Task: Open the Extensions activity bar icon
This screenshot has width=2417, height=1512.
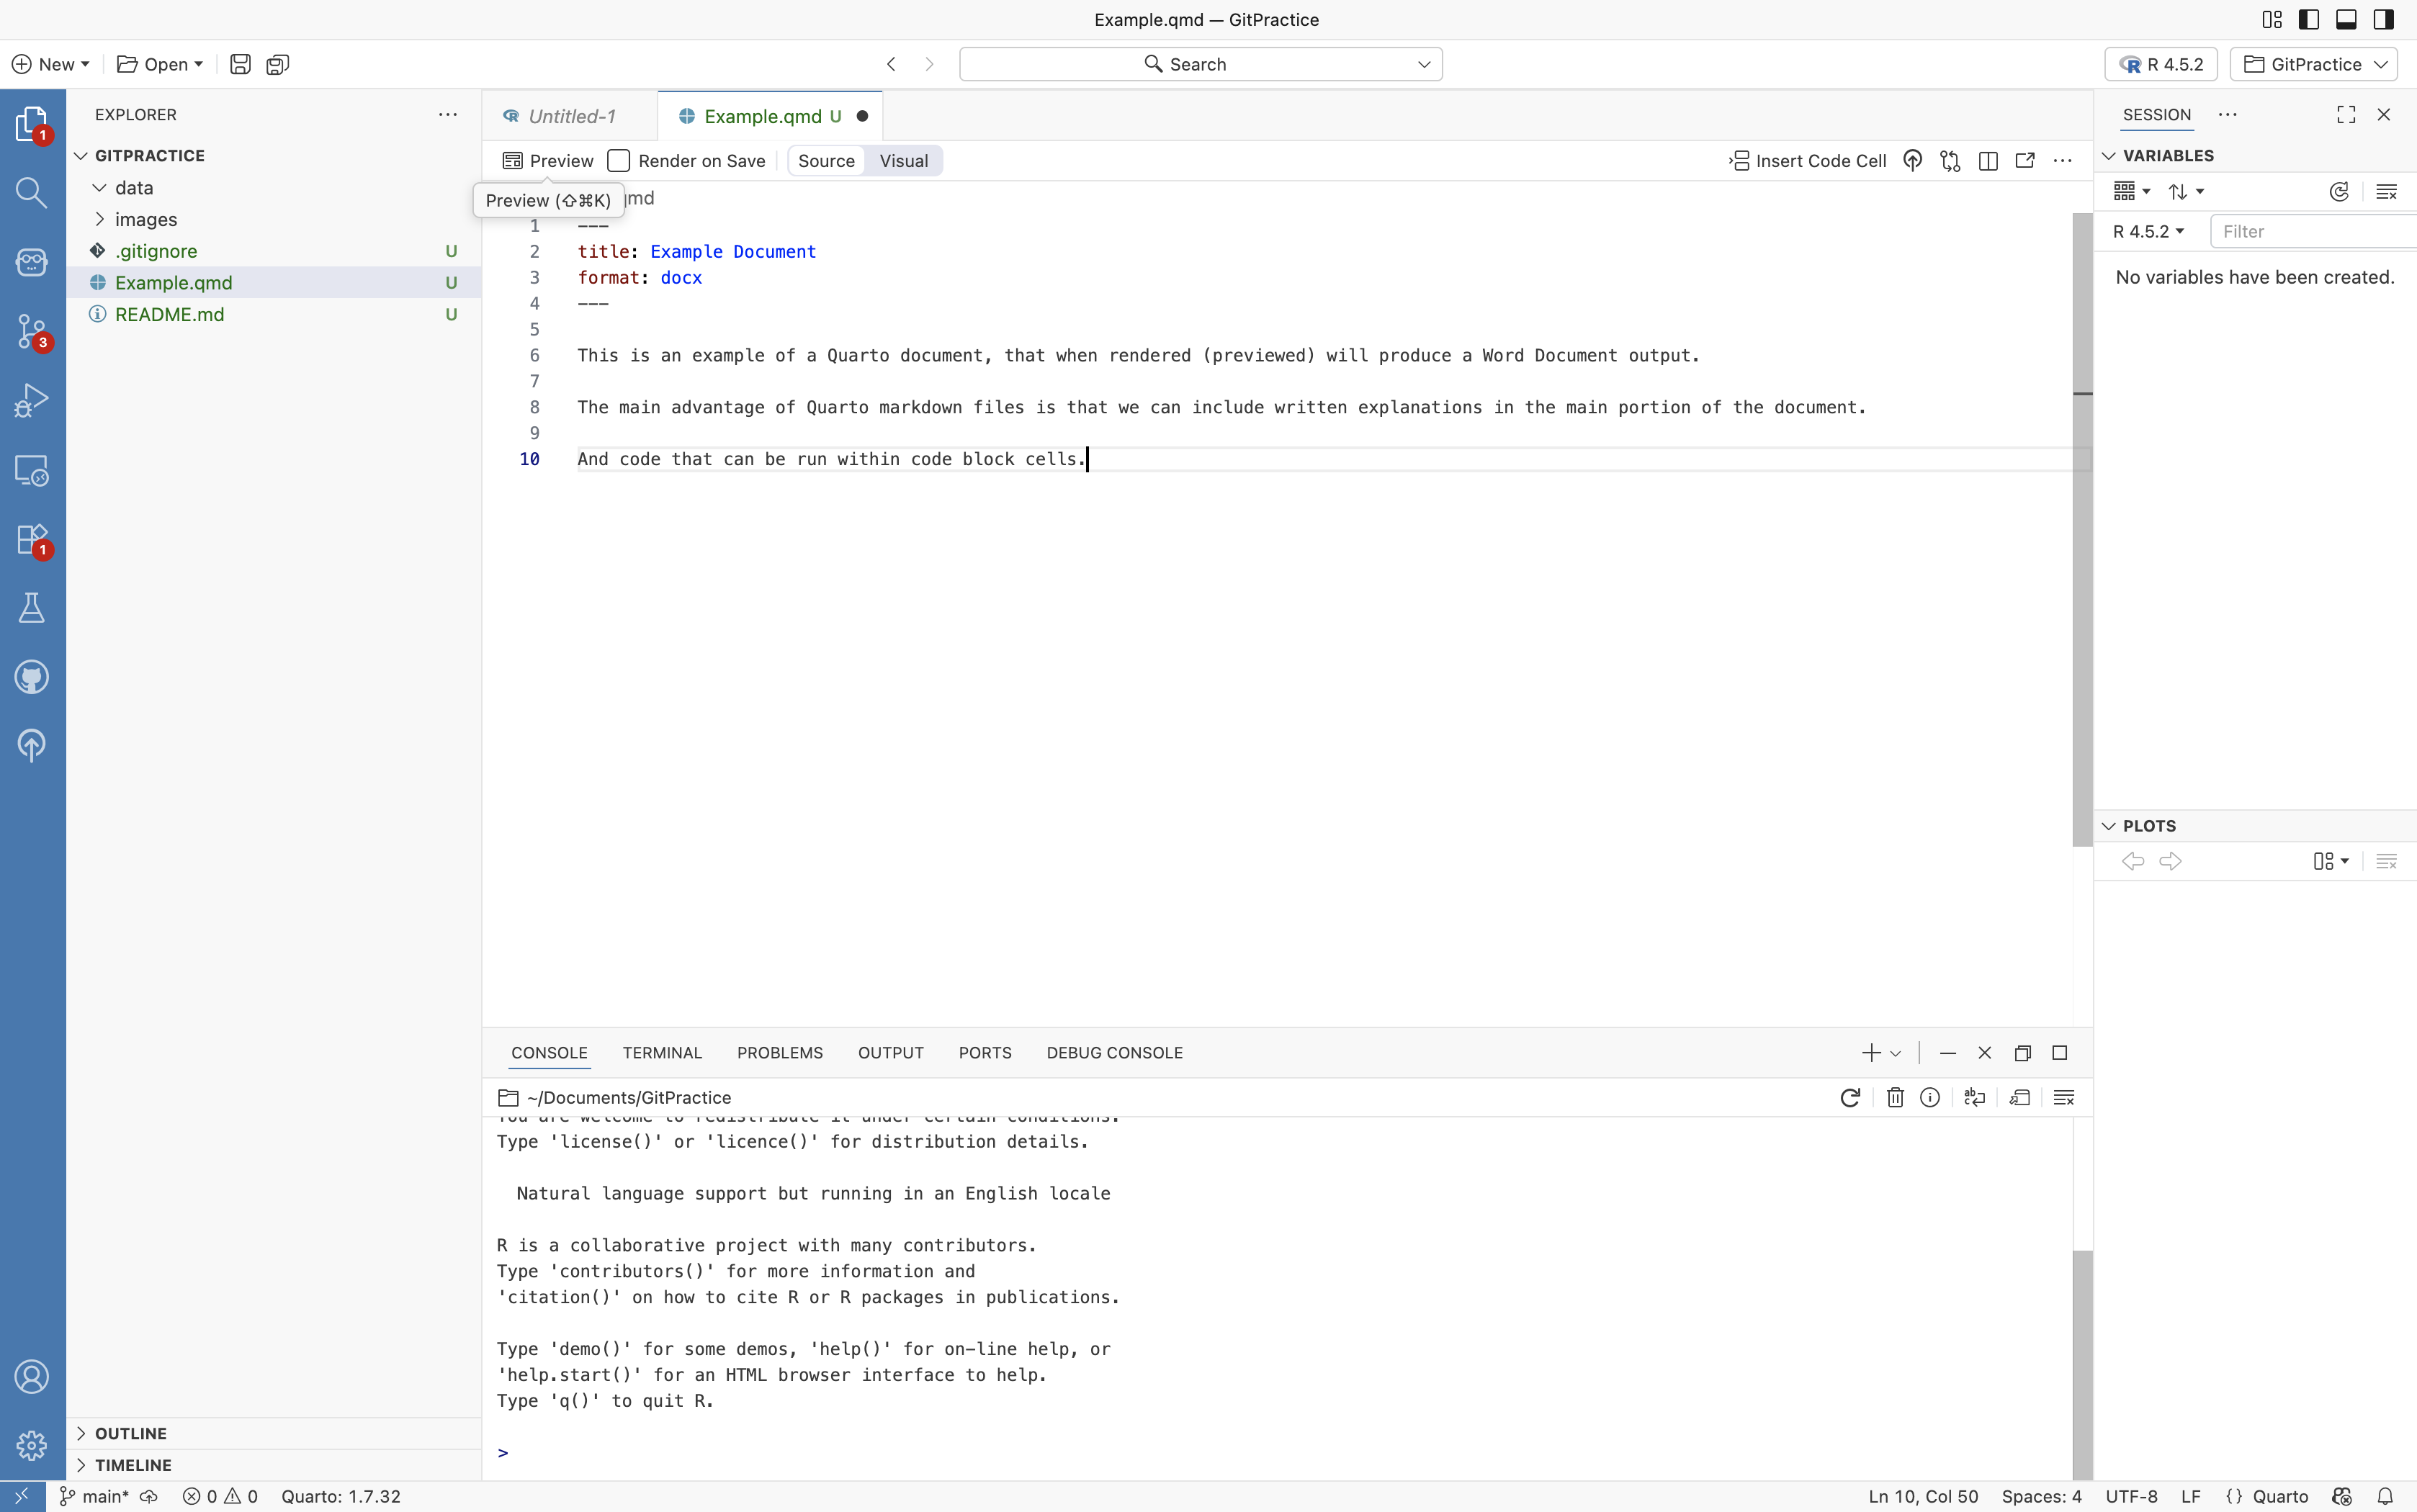Action: pos(31,539)
